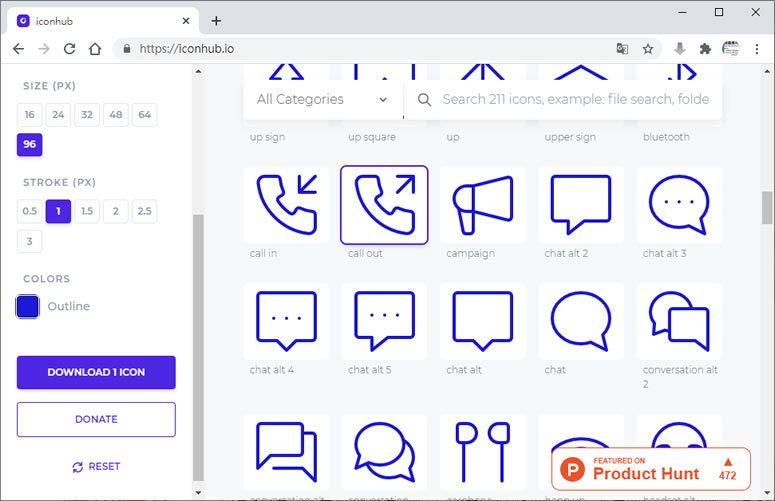Click the 'bluetooth' icon label
The image size is (775, 501).
[666, 137]
